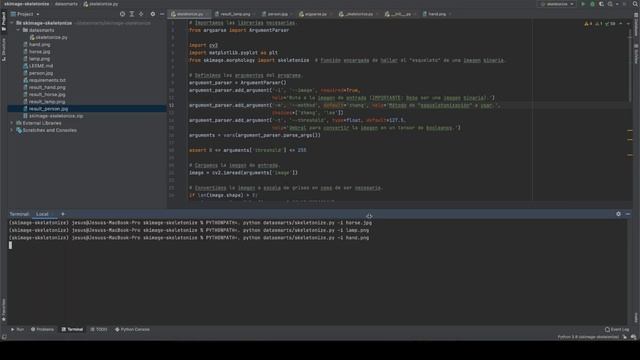Click terminal input line at cursor

[10, 245]
